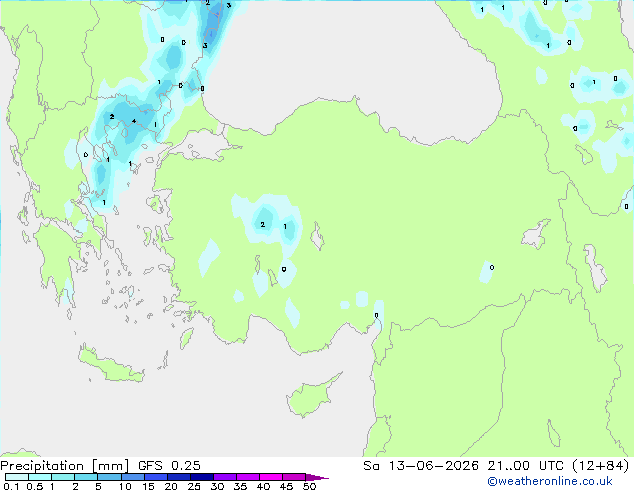This screenshot has height=490, width=634.
Task: Click the legend scale label "0.5"
Action: pyautogui.click(x=35, y=486)
